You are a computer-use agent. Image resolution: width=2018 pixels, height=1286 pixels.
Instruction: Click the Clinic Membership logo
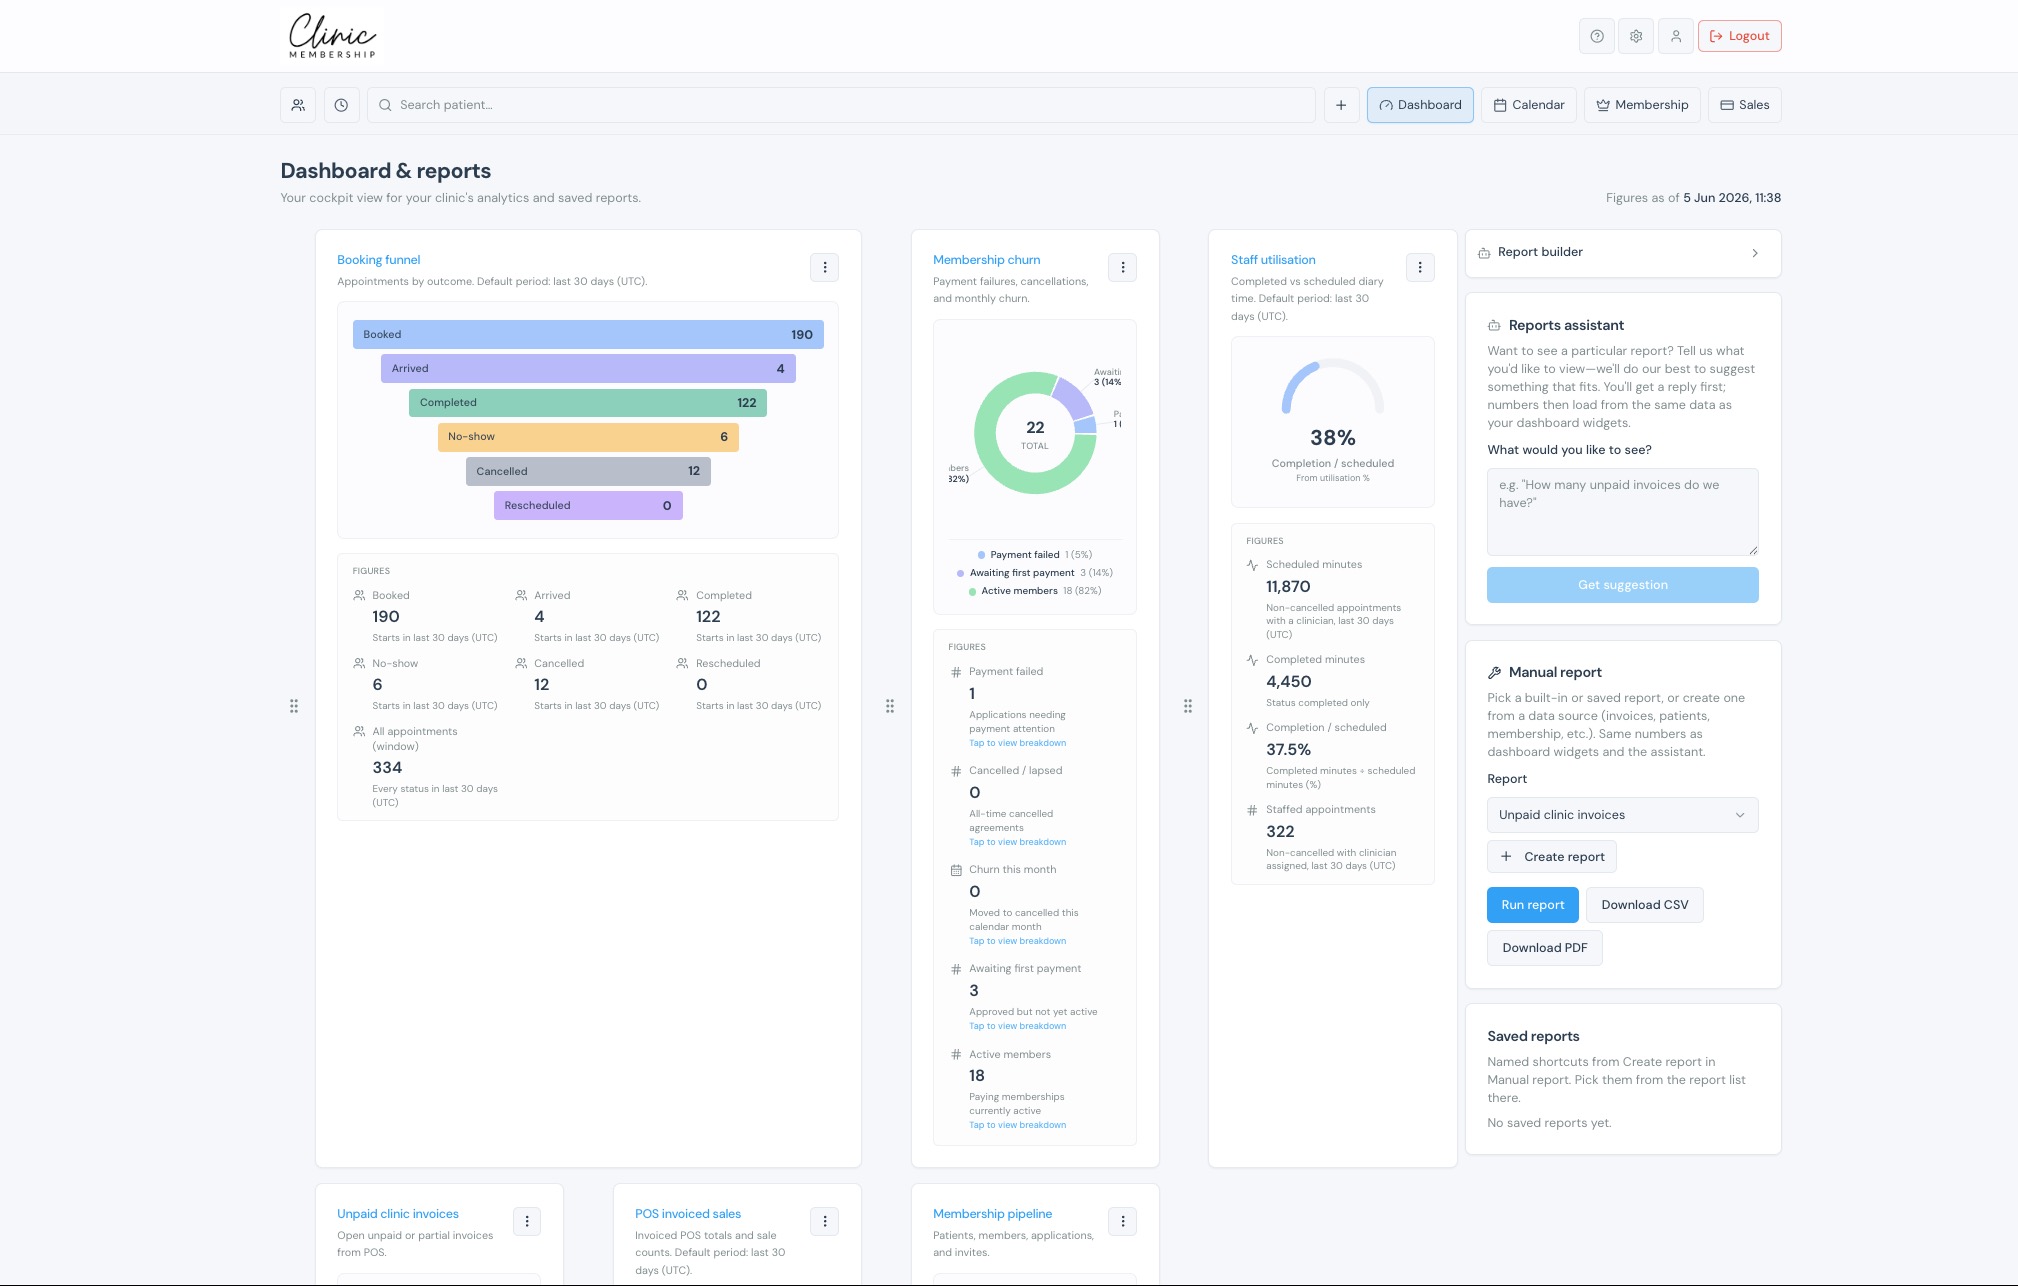(x=333, y=36)
